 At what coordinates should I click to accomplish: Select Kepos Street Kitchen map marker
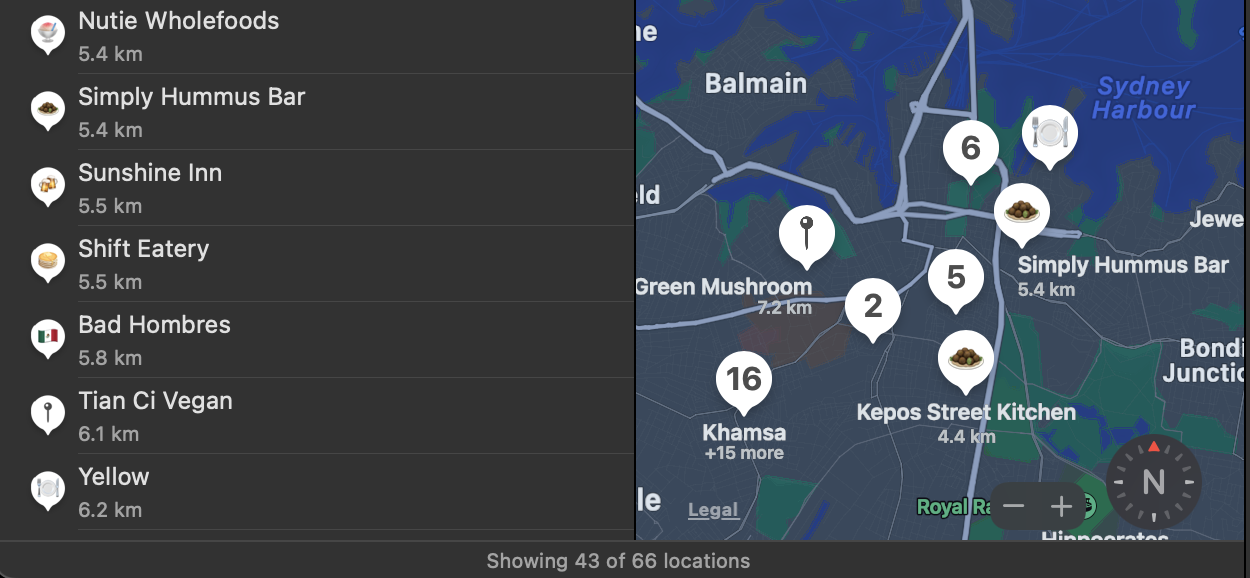[965, 361]
